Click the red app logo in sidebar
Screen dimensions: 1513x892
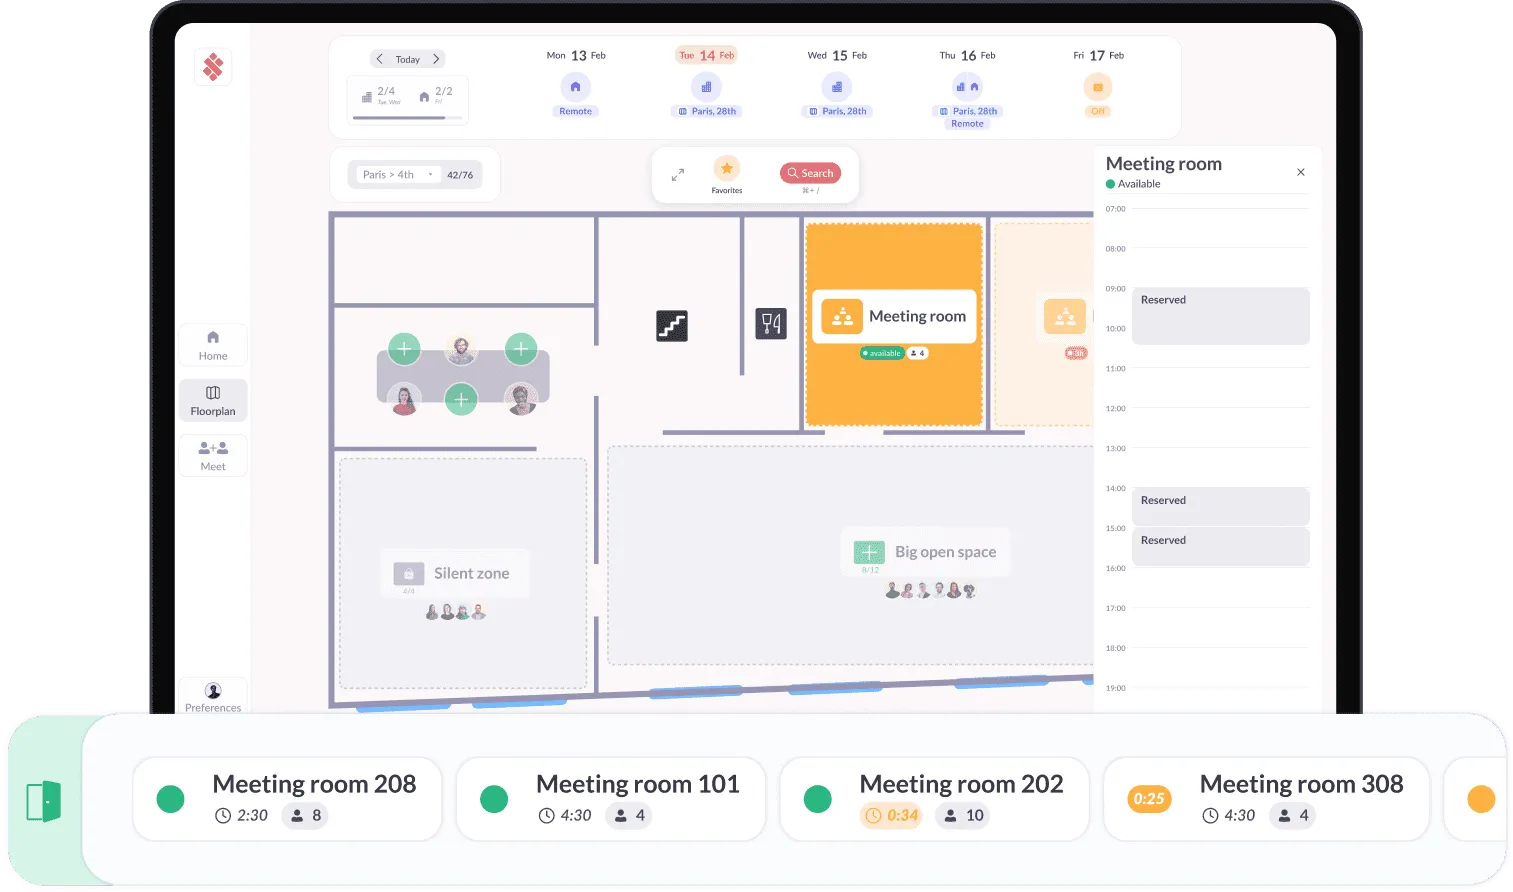(x=213, y=67)
